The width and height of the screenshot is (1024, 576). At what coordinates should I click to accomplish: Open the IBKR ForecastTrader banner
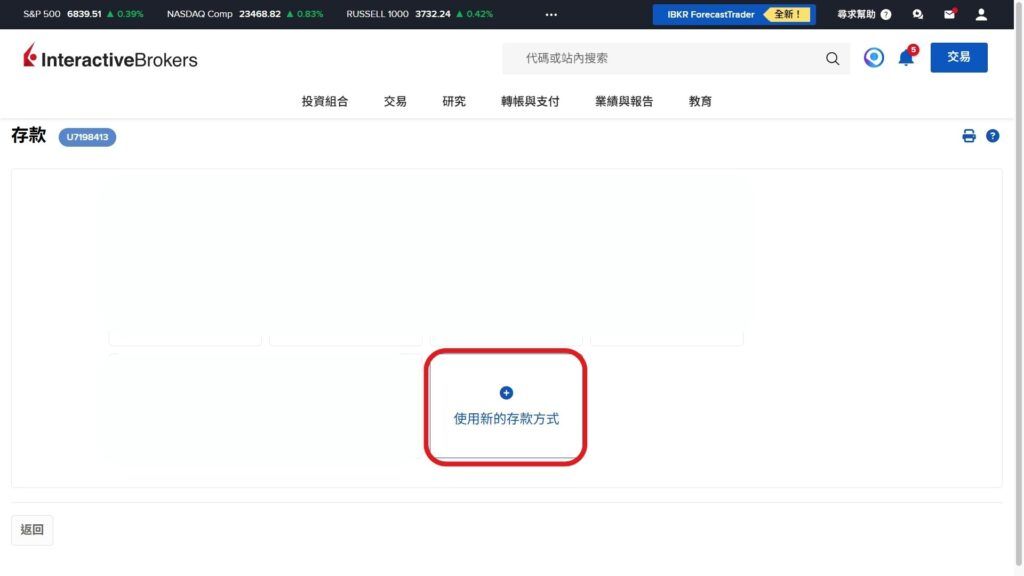735,14
